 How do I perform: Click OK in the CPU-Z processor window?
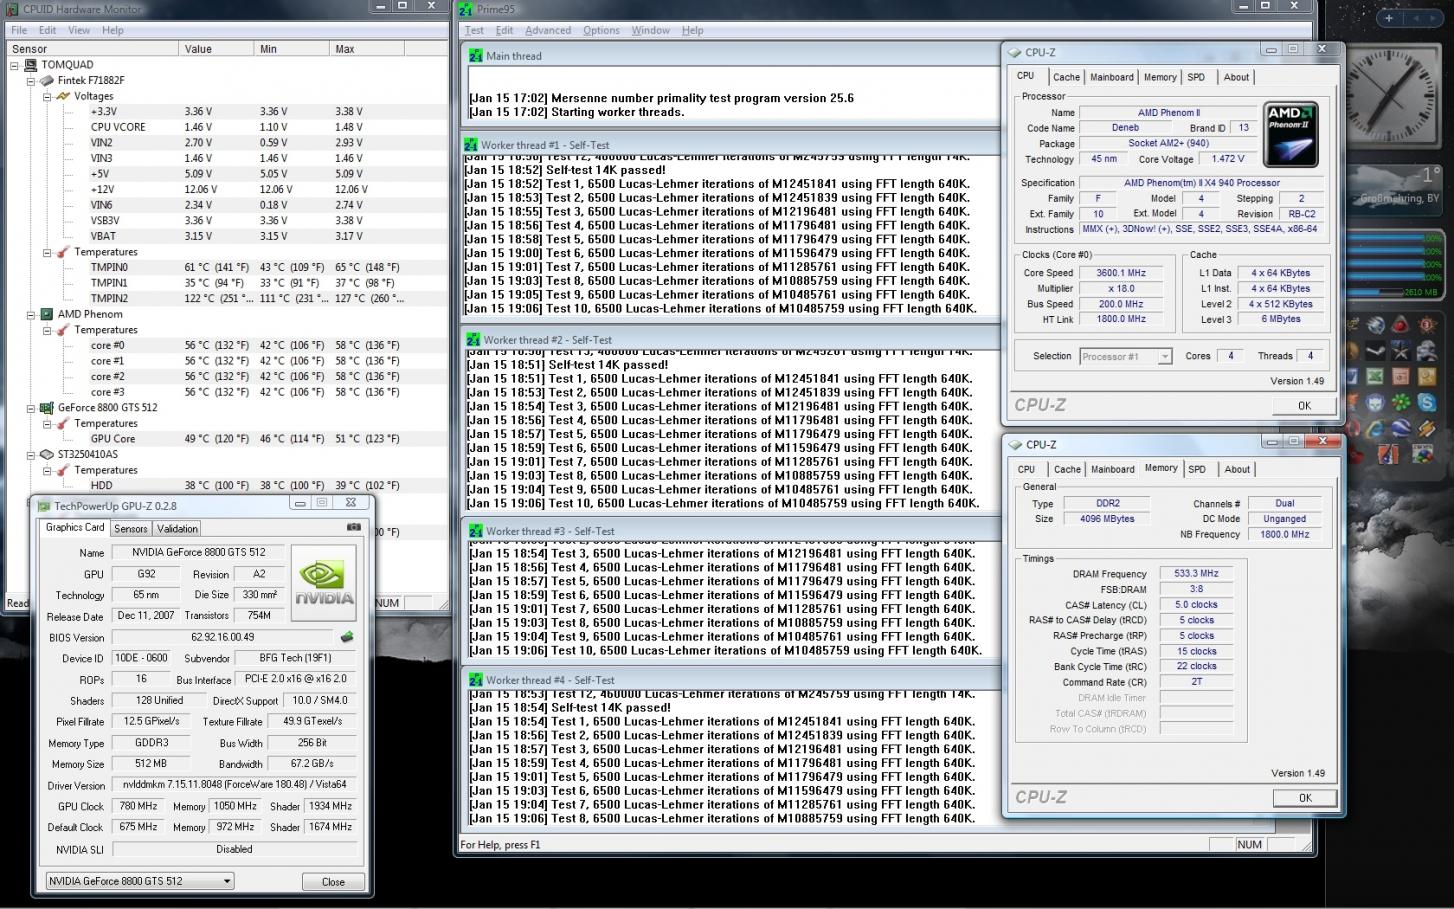click(1304, 405)
